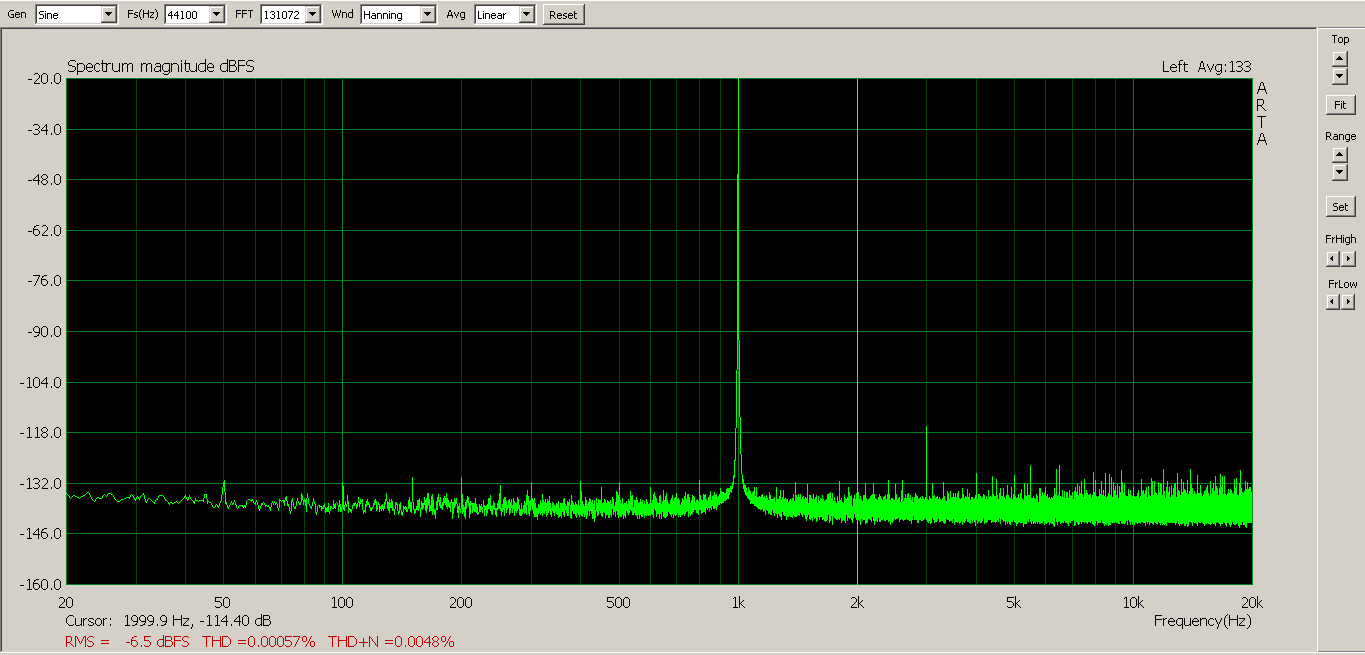Click FrLow left arrow
Image resolution: width=1365 pixels, height=655 pixels.
pos(1332,302)
